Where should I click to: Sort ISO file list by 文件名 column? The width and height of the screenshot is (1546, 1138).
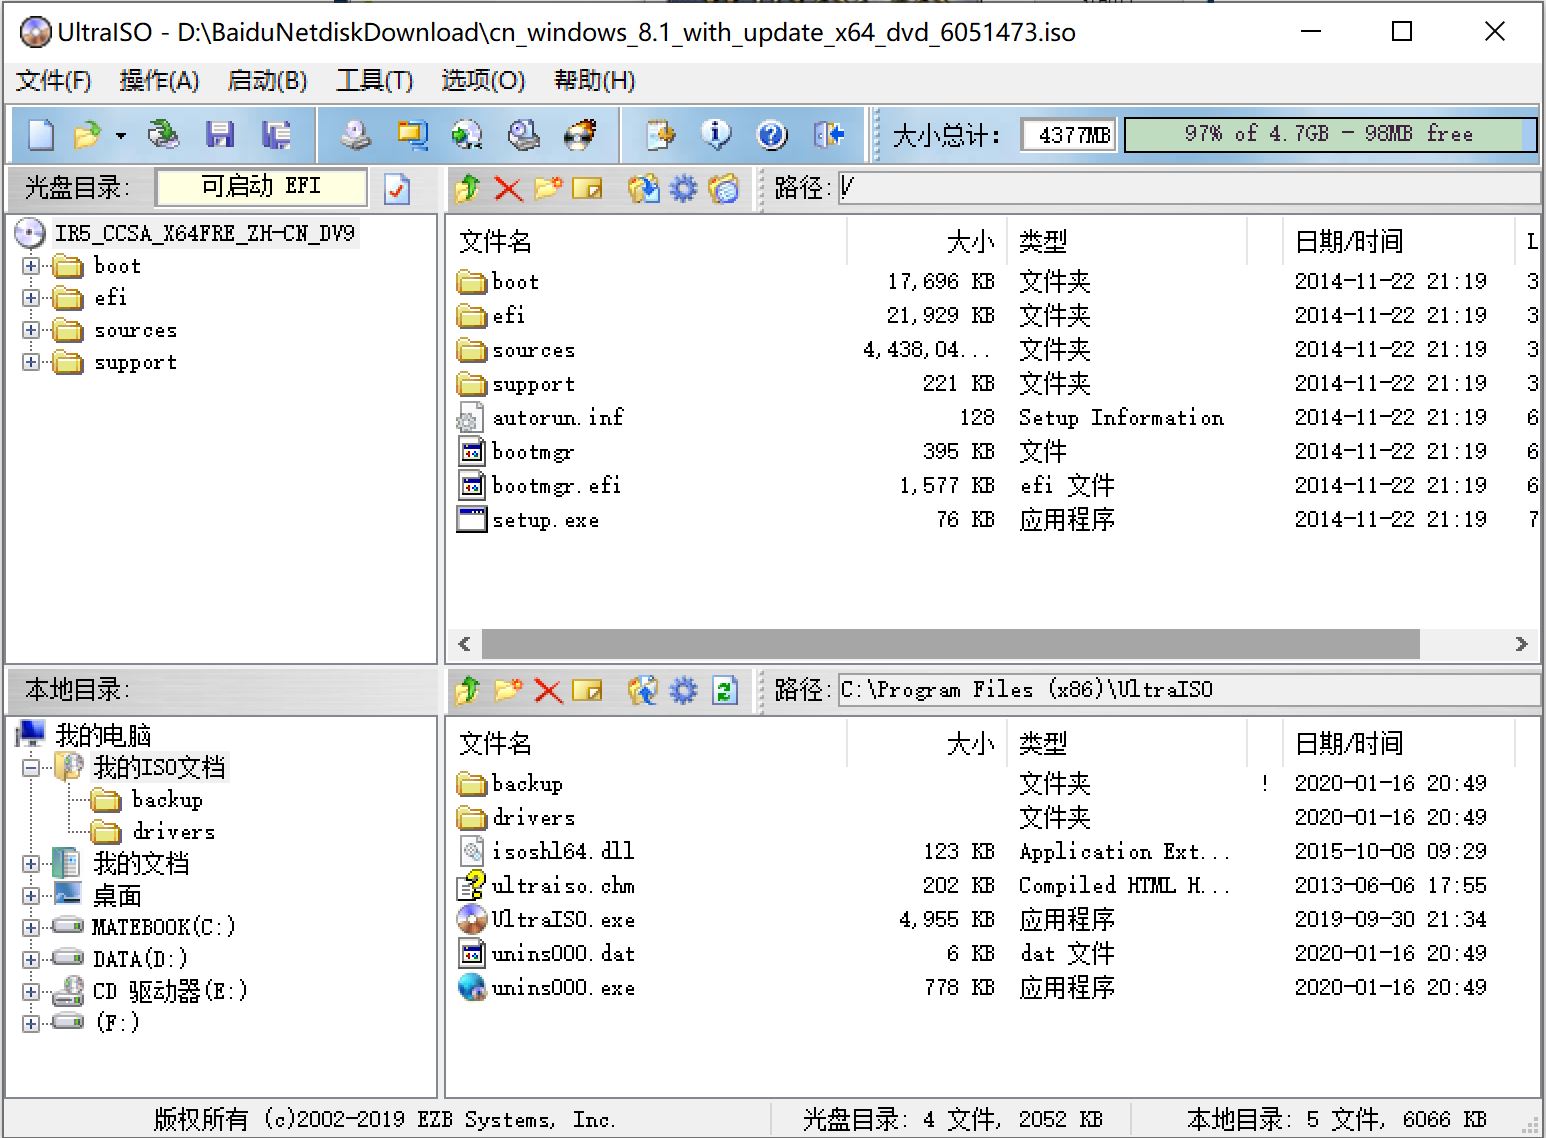(x=647, y=241)
